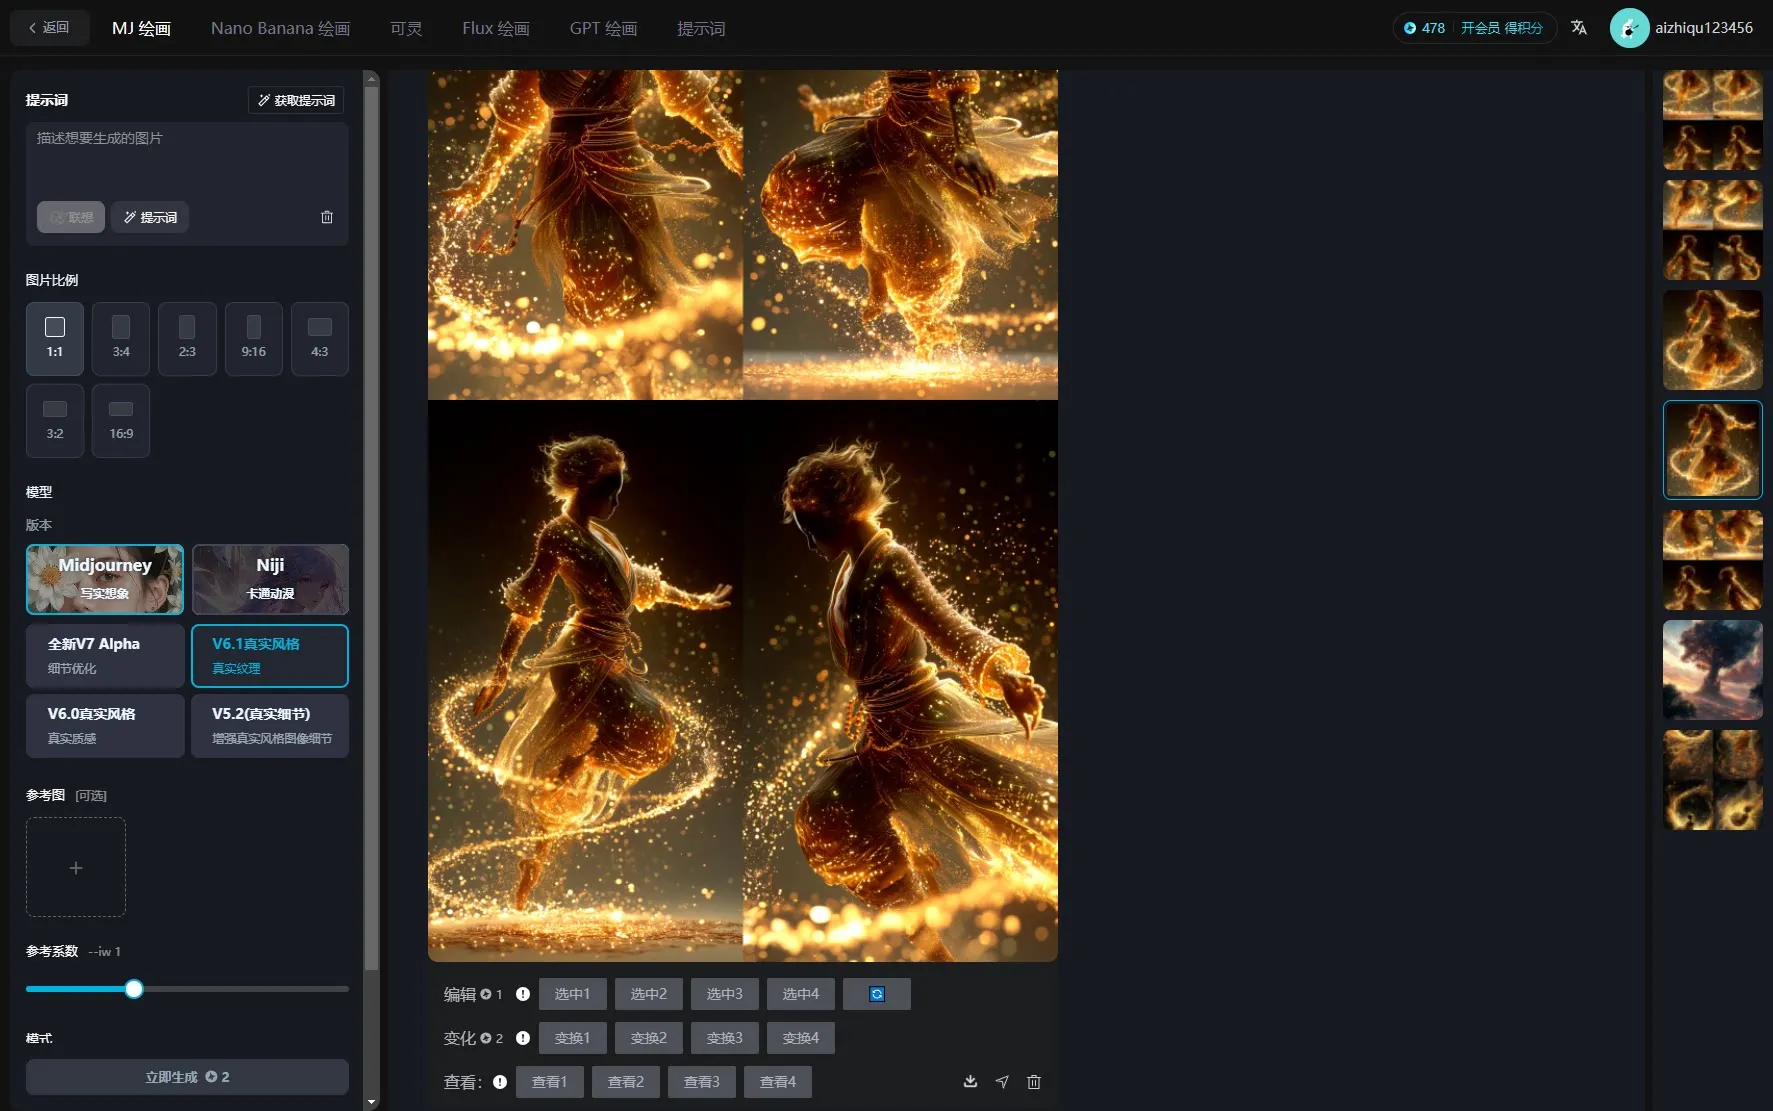Clear the prompt with the trash icon

tap(327, 217)
